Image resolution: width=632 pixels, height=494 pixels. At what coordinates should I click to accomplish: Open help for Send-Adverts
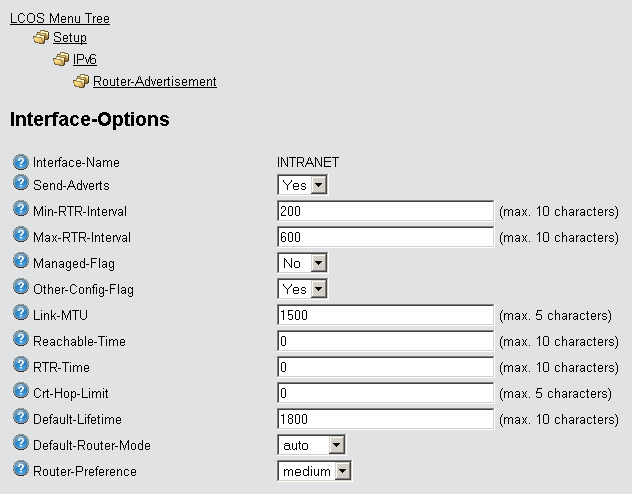click(x=20, y=184)
